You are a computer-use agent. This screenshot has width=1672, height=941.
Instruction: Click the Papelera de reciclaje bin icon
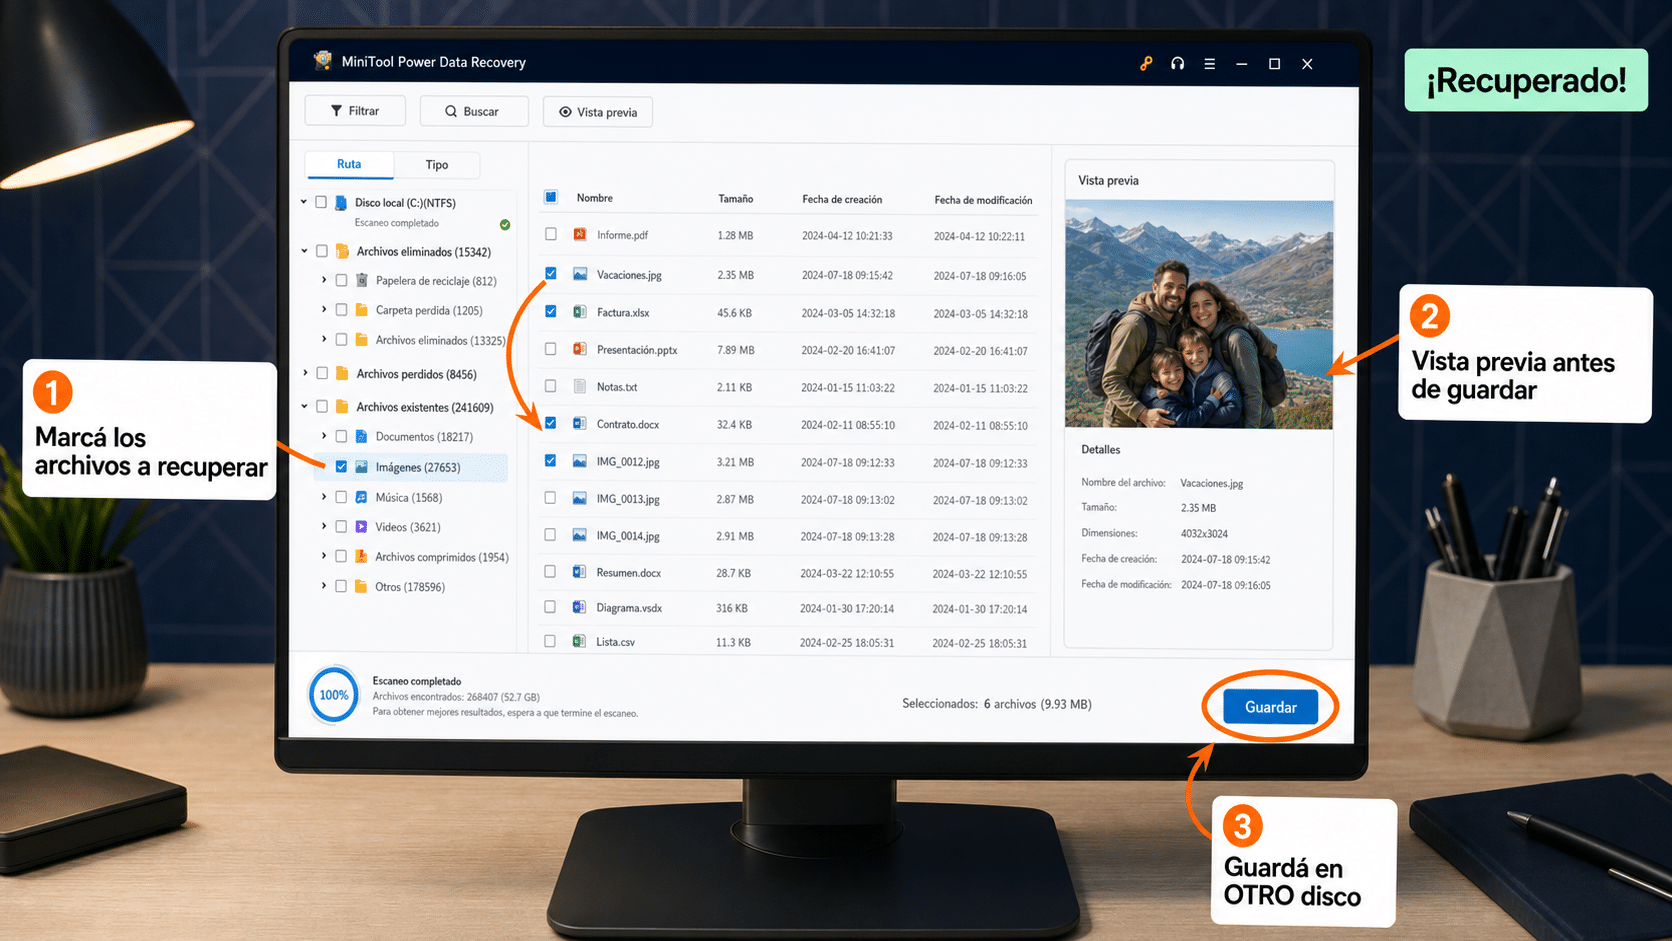(x=362, y=280)
